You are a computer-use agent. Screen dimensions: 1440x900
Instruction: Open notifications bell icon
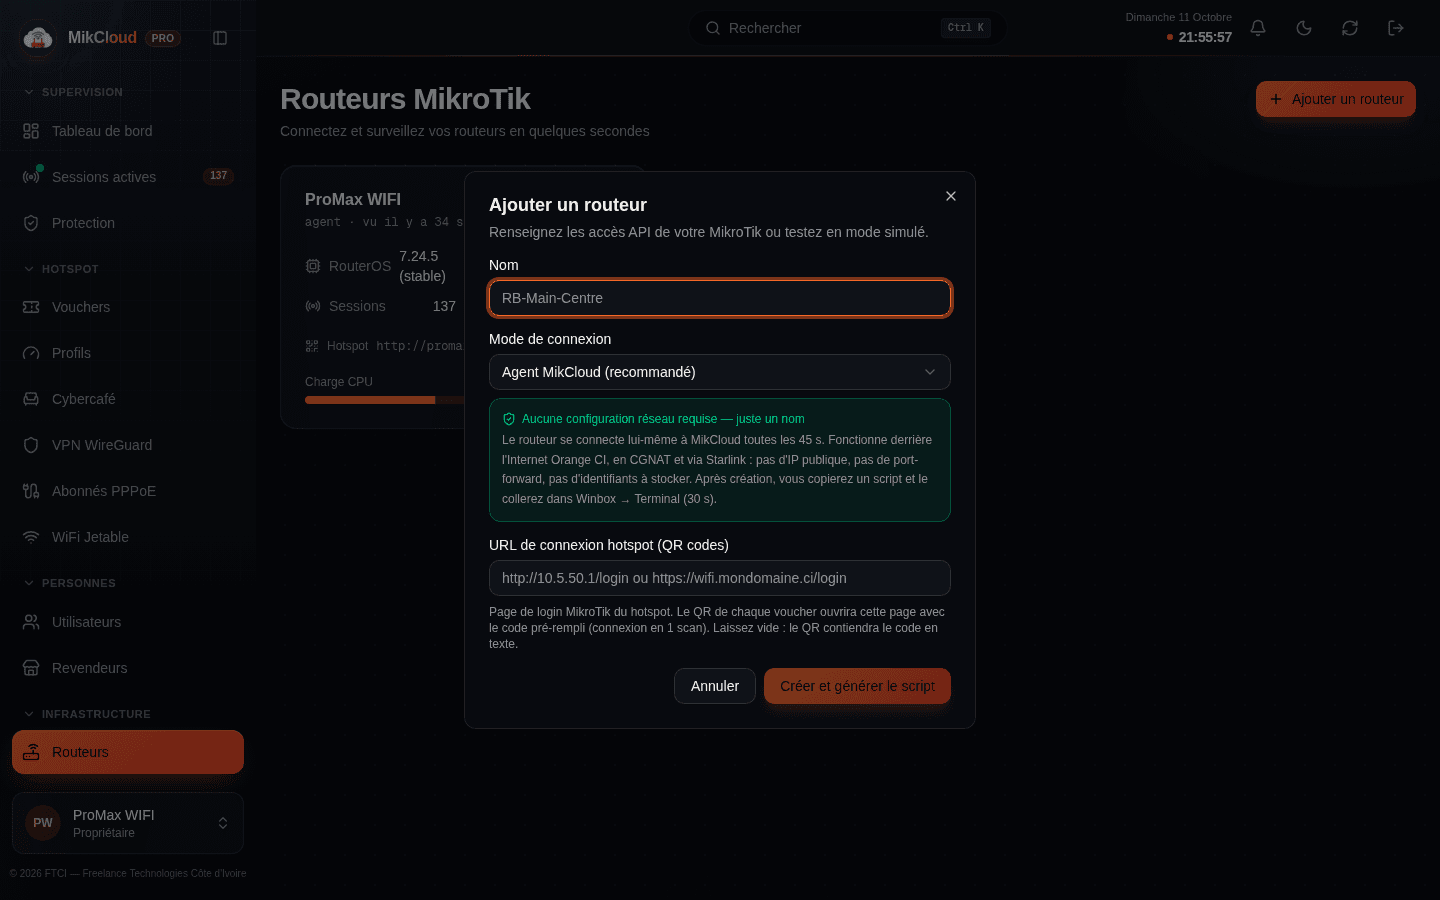click(1258, 28)
